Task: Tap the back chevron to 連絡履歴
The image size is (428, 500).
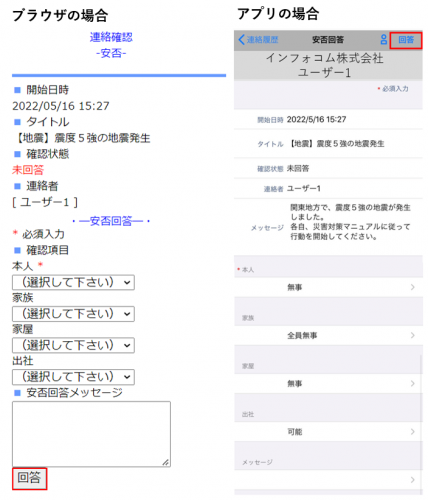Action: 242,40
